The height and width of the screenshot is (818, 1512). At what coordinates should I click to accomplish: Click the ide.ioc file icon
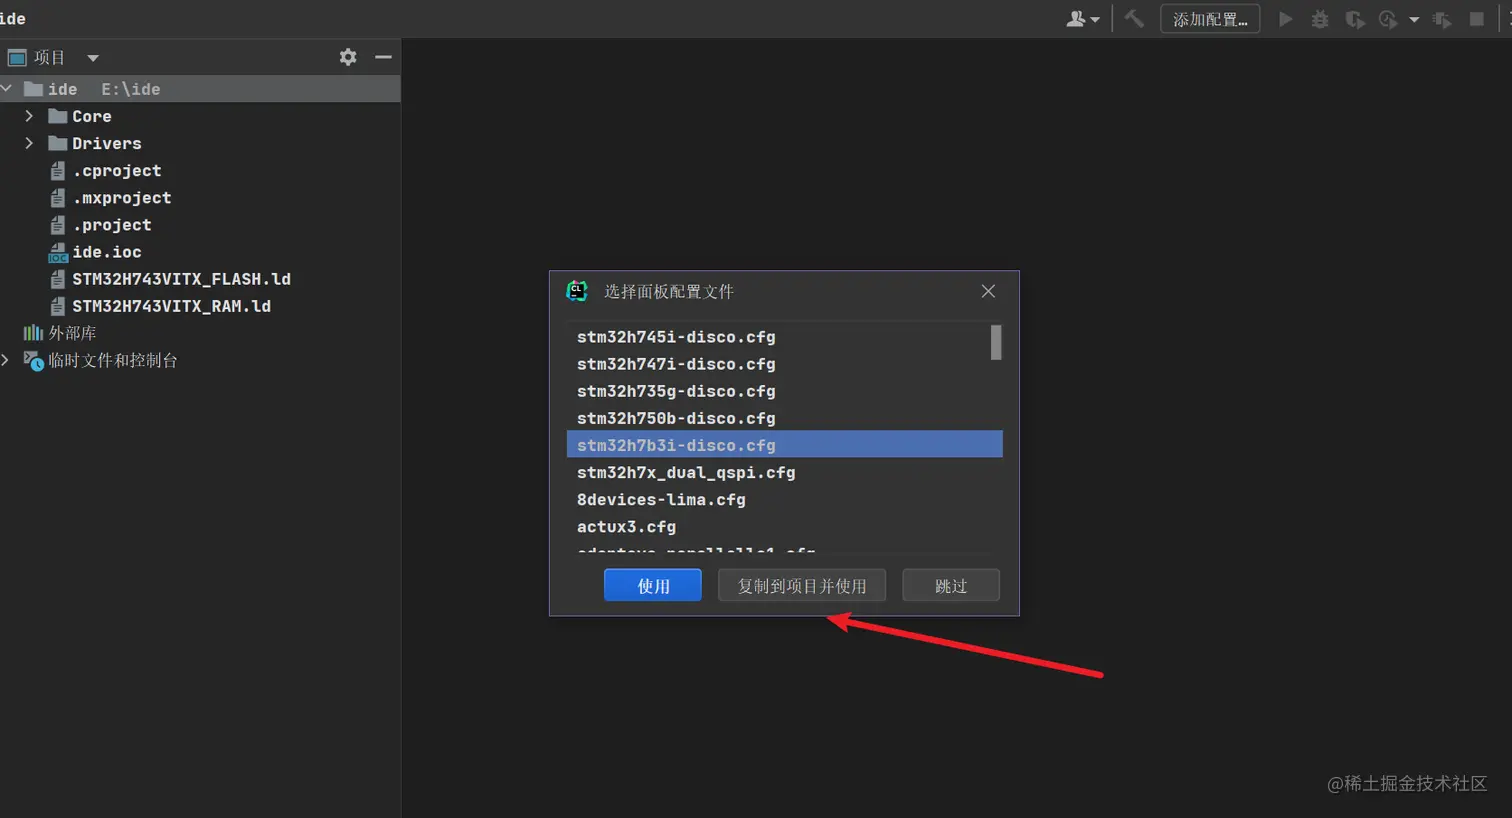click(58, 252)
